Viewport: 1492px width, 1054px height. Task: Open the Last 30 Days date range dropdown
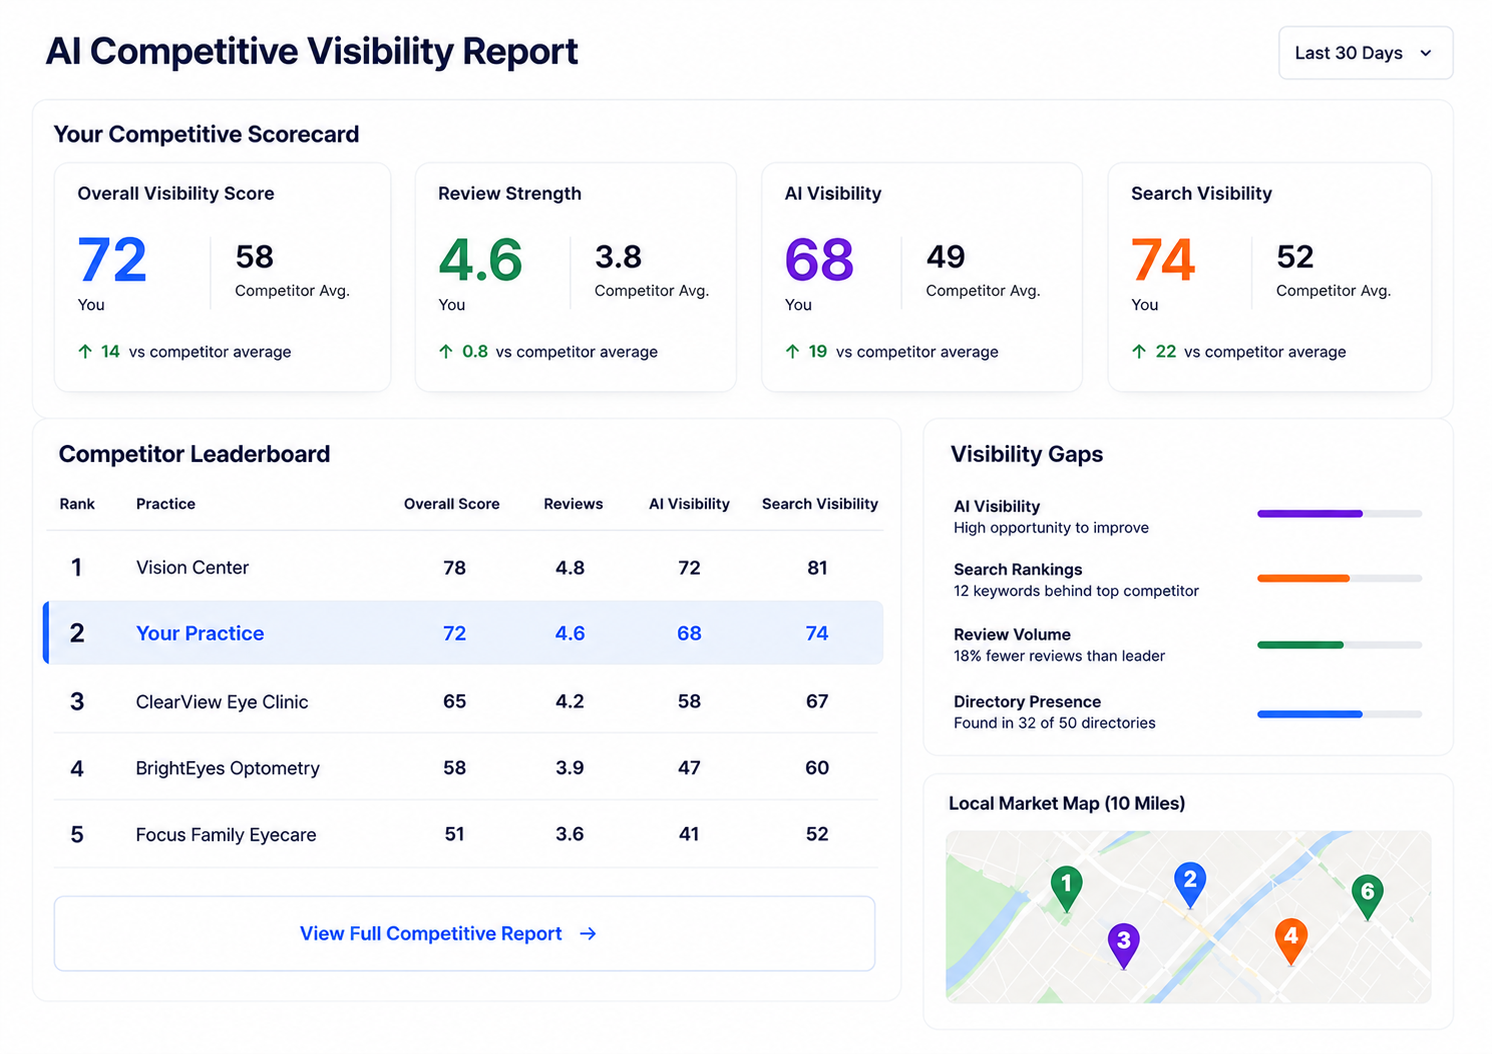coord(1365,53)
